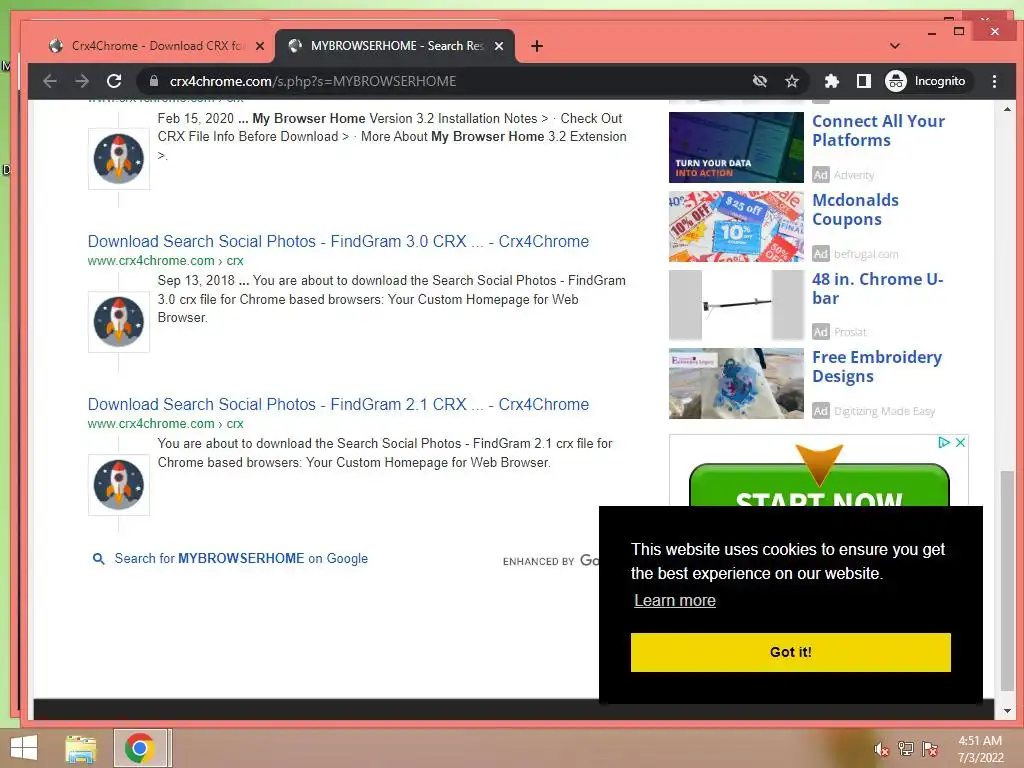The image size is (1024, 768).
Task: Click the Chrome taskbar icon
Action: coord(140,748)
